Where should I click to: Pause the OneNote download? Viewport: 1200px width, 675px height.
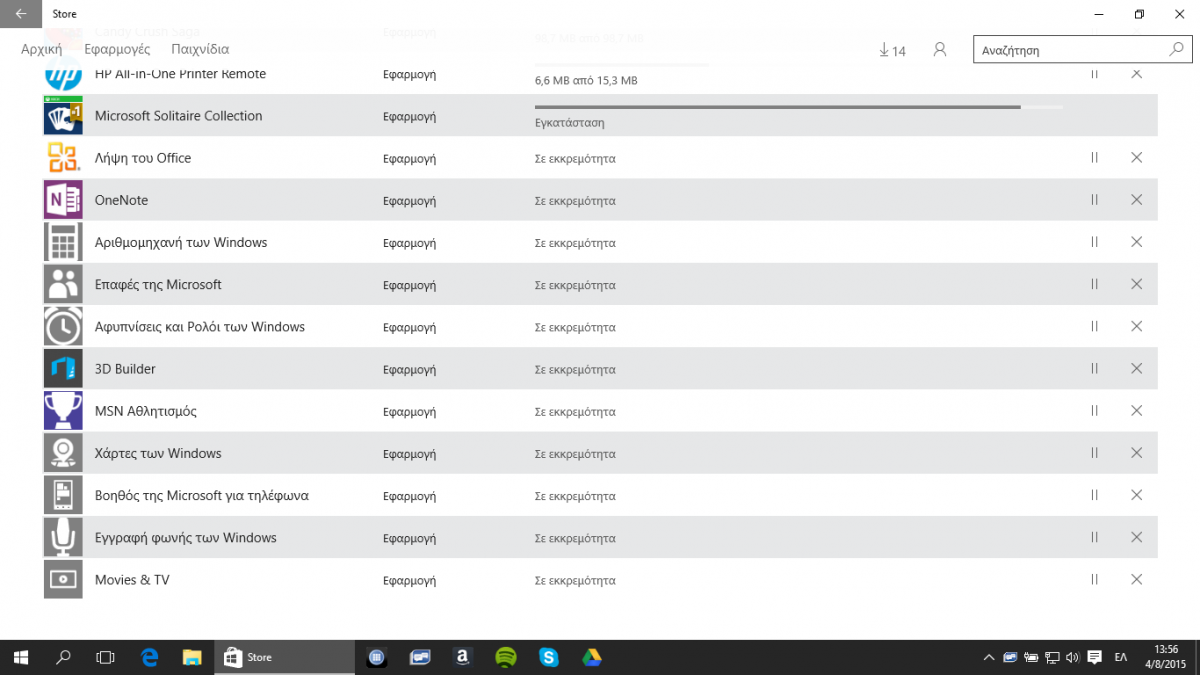1094,200
